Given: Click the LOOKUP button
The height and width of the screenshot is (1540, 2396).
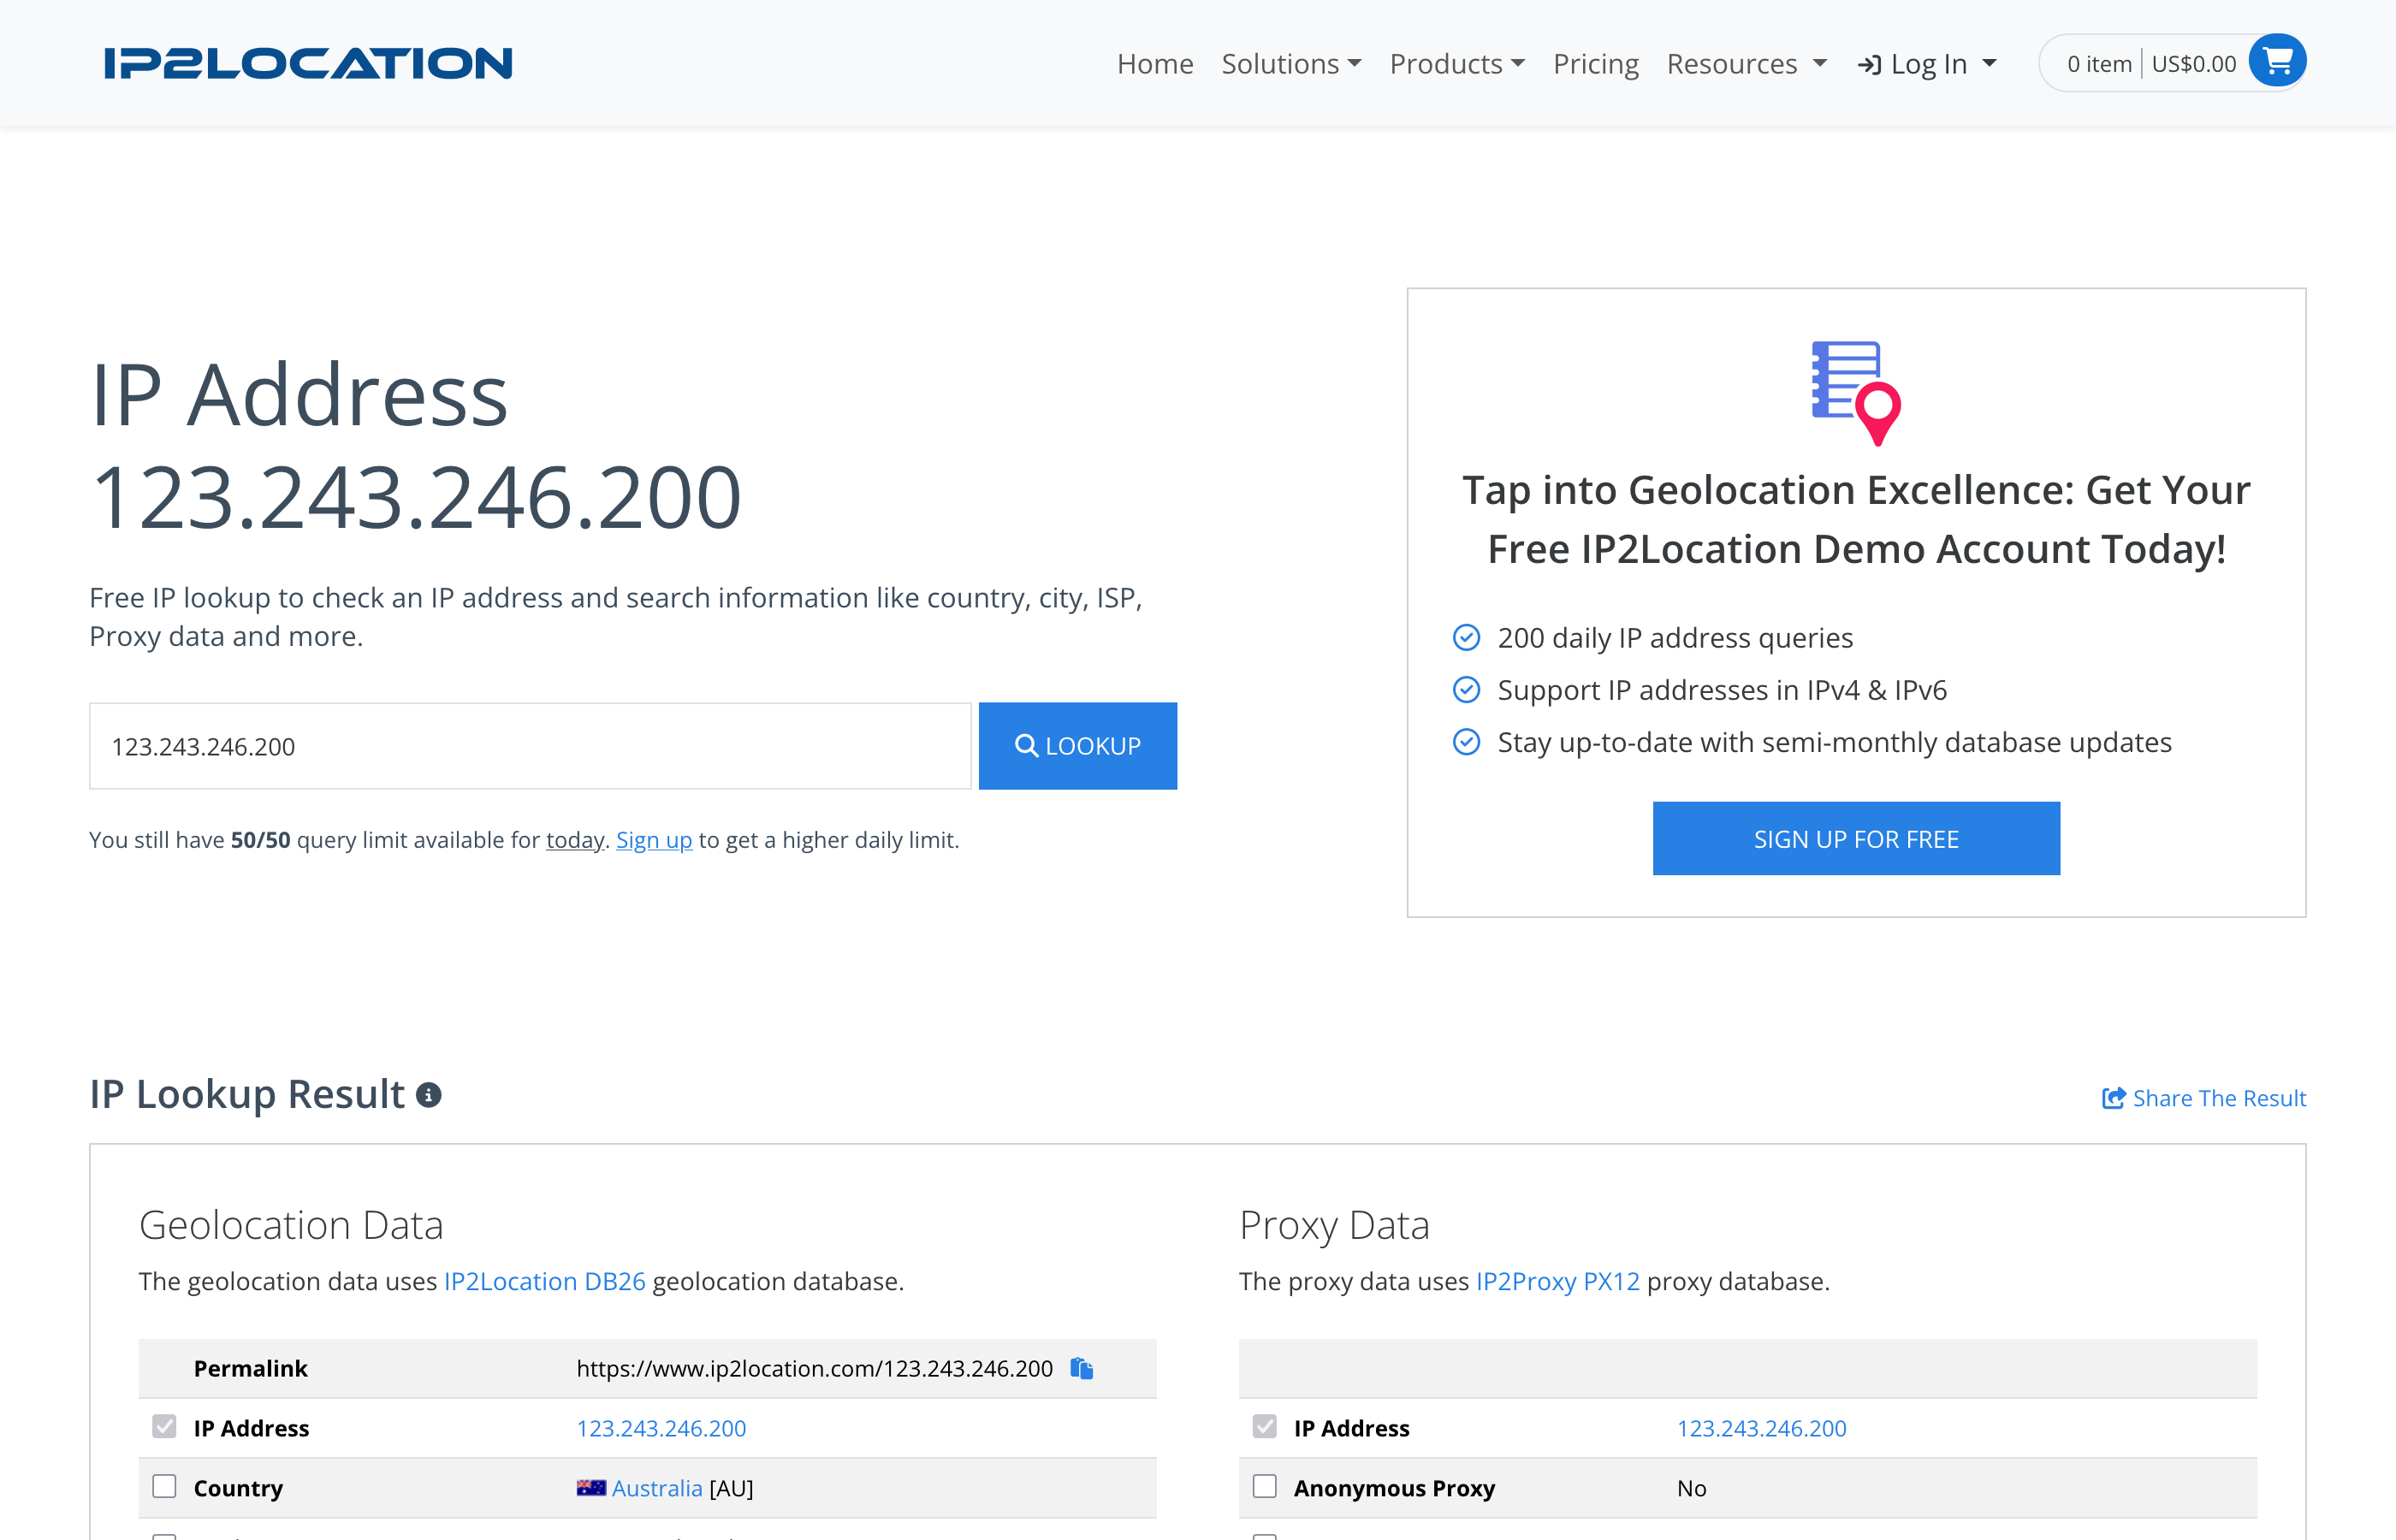Looking at the screenshot, I should click(1077, 746).
